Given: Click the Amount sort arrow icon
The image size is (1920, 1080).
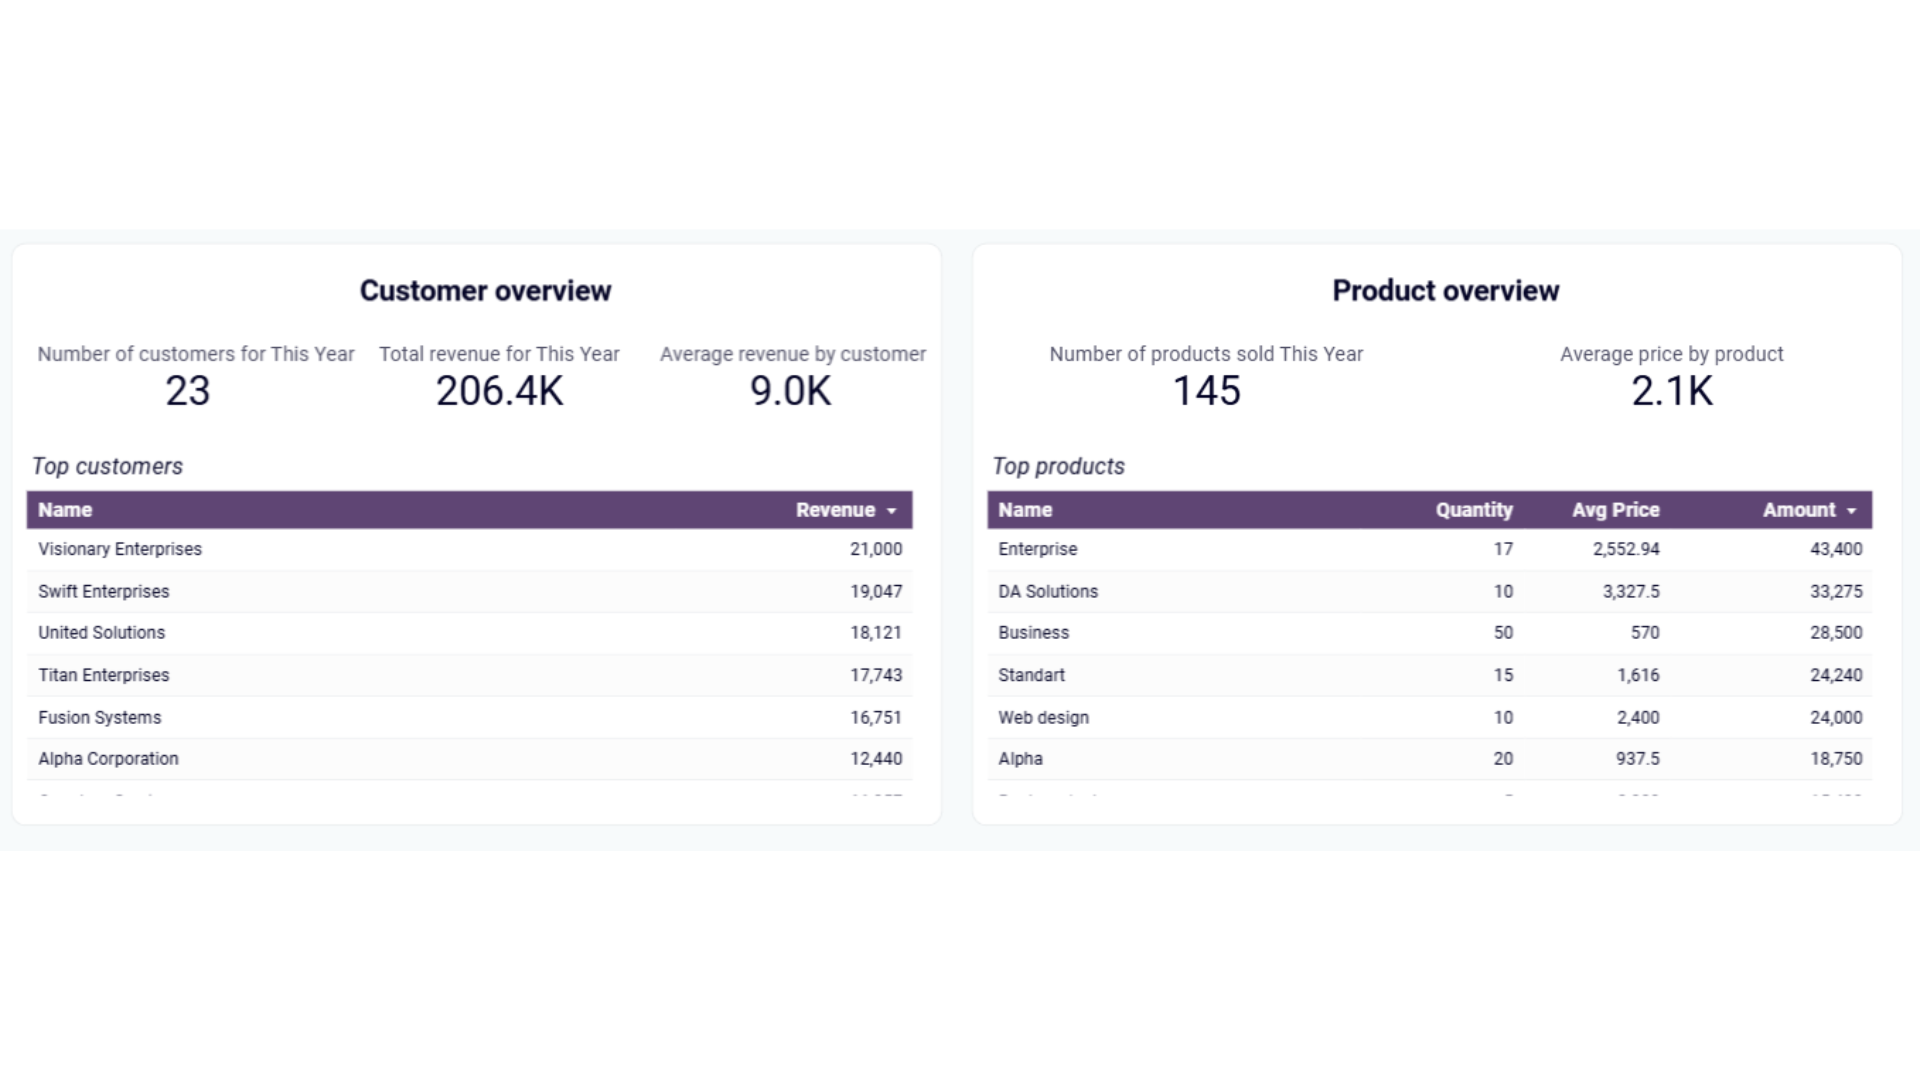Looking at the screenshot, I should 1851,511.
